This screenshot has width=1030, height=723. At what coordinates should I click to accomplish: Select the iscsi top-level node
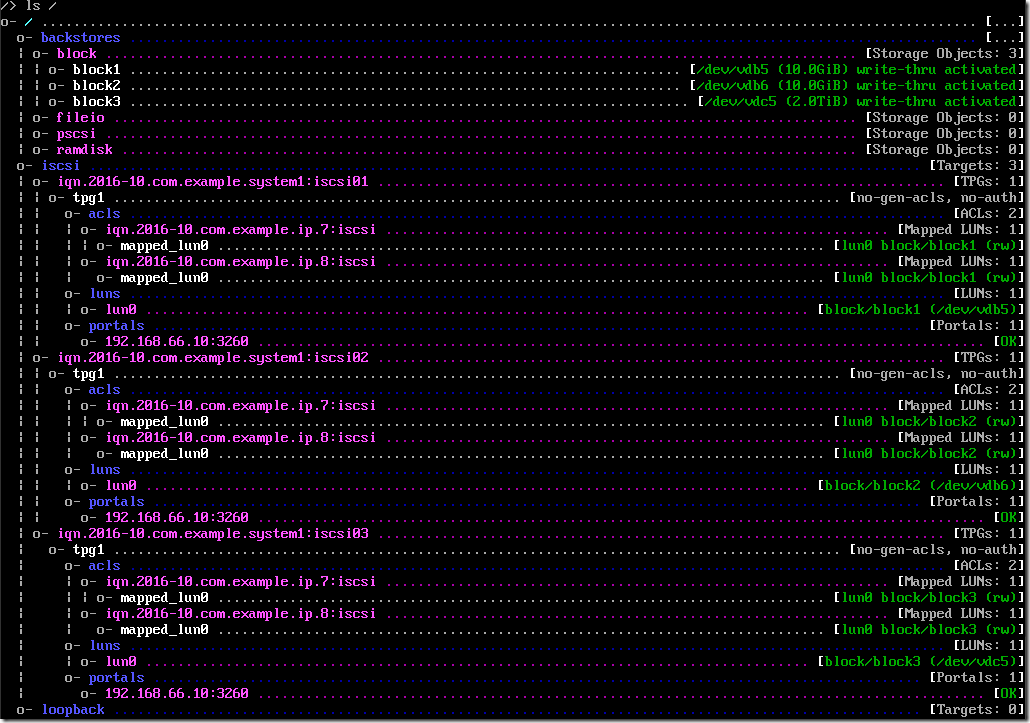(x=60, y=165)
